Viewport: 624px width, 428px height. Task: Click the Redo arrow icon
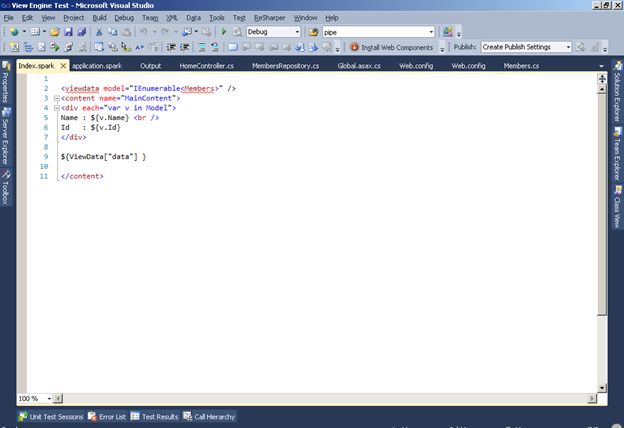tap(165, 32)
